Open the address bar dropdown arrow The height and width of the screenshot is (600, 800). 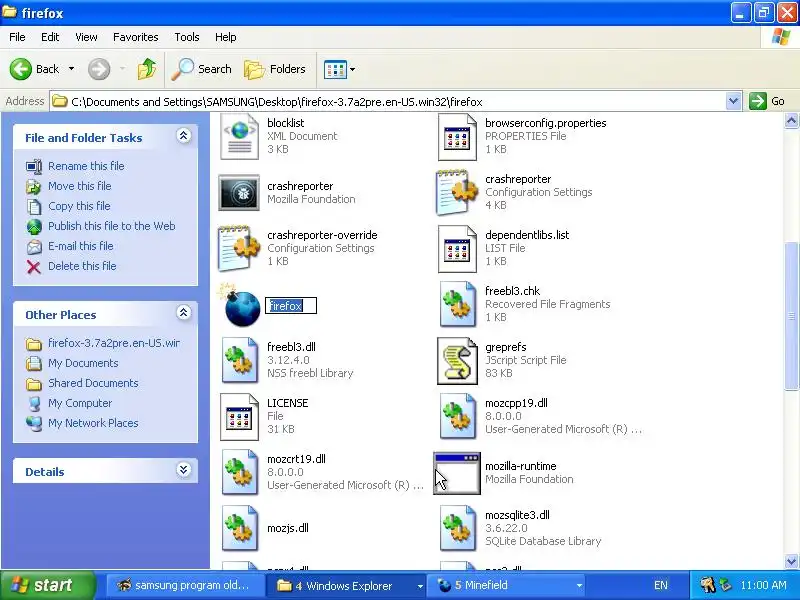point(733,102)
